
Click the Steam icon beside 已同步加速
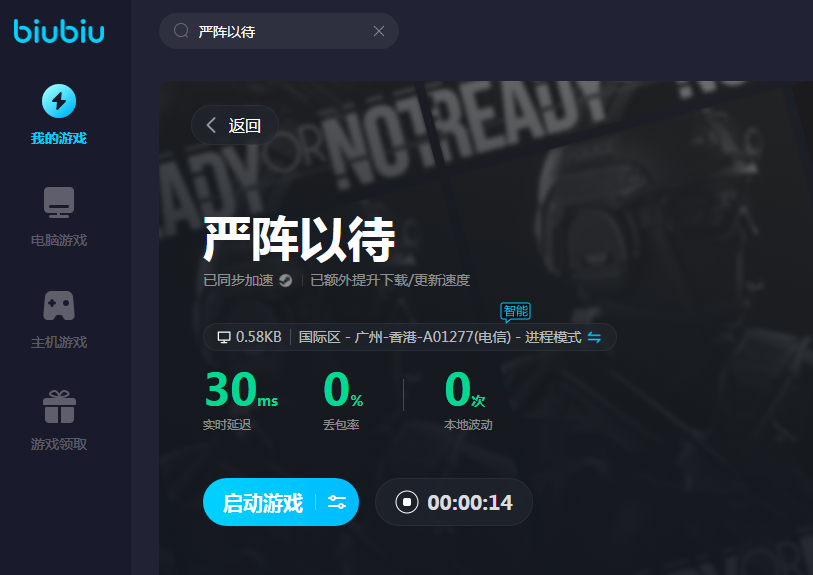pyautogui.click(x=285, y=280)
